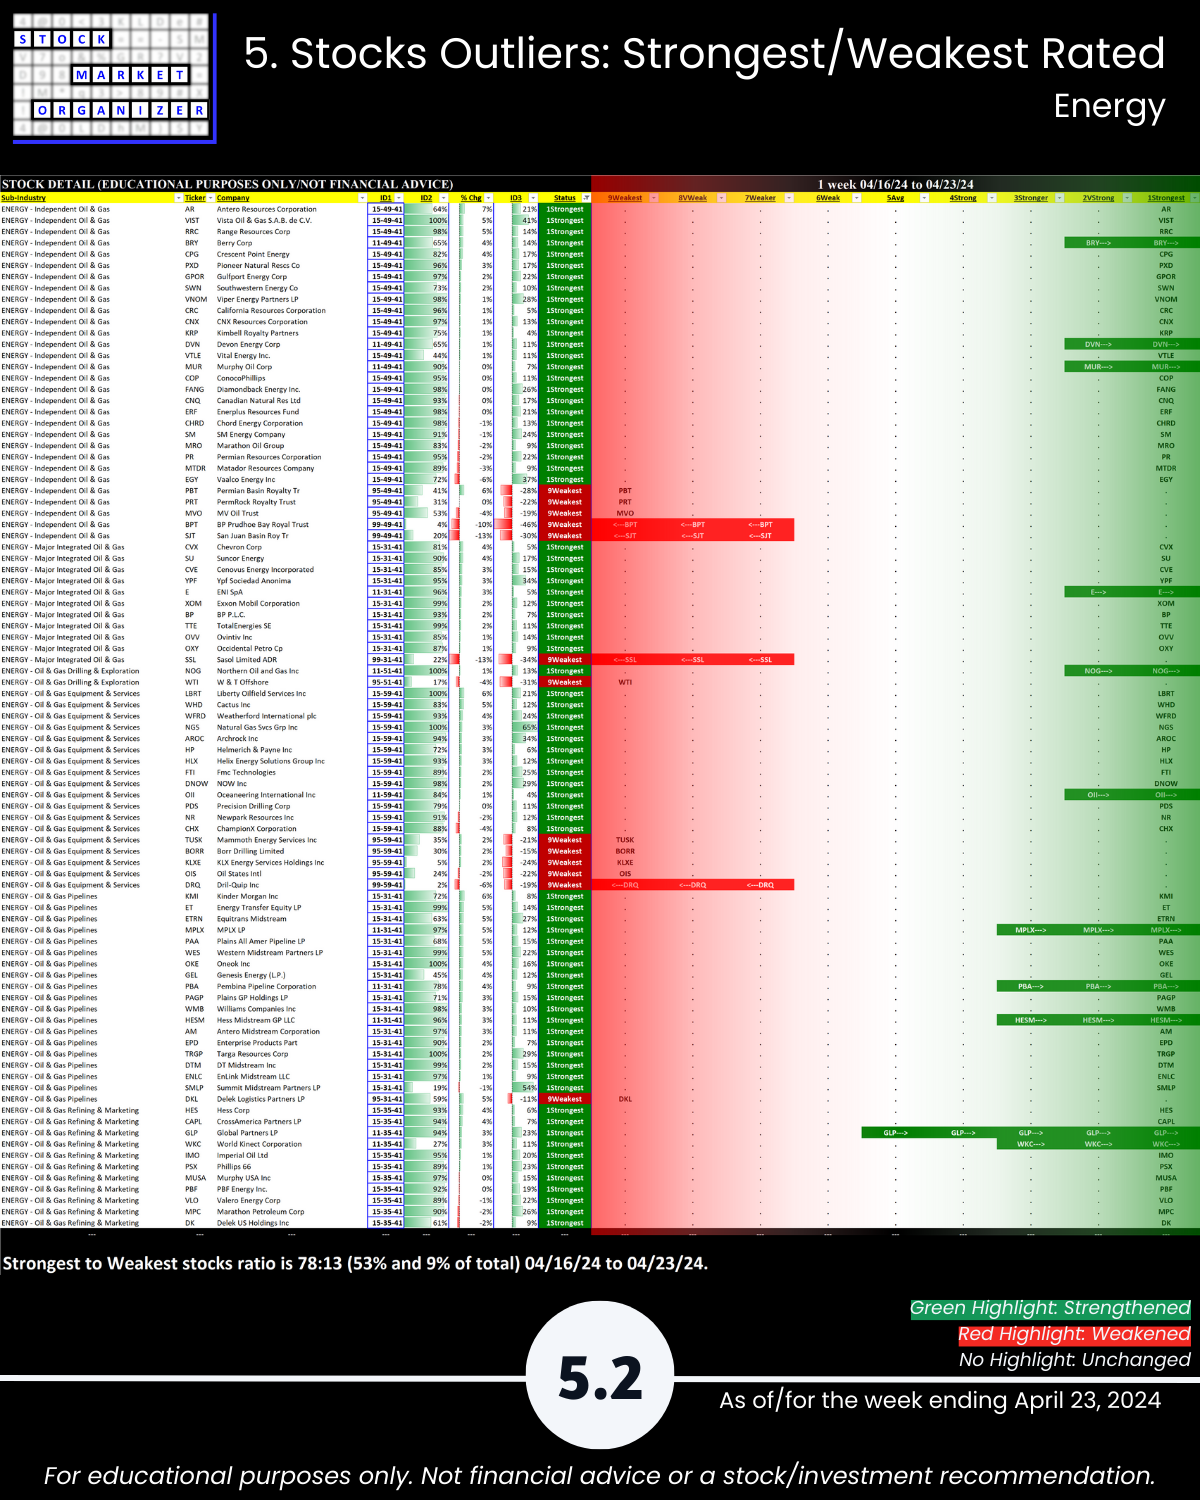The image size is (1200, 1500).
Task: Click the green BRY---> cell under 2VStrong
Action: 1098,243
